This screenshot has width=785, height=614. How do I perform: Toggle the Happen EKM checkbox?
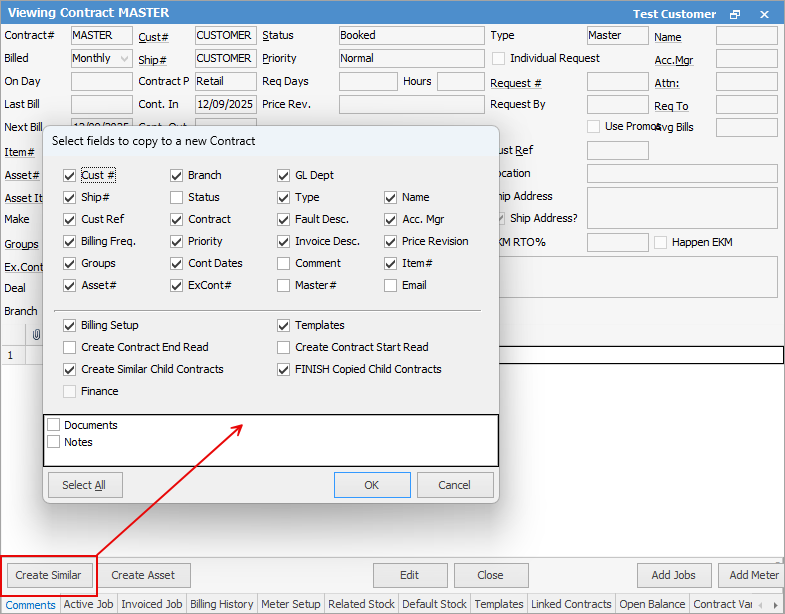click(660, 242)
